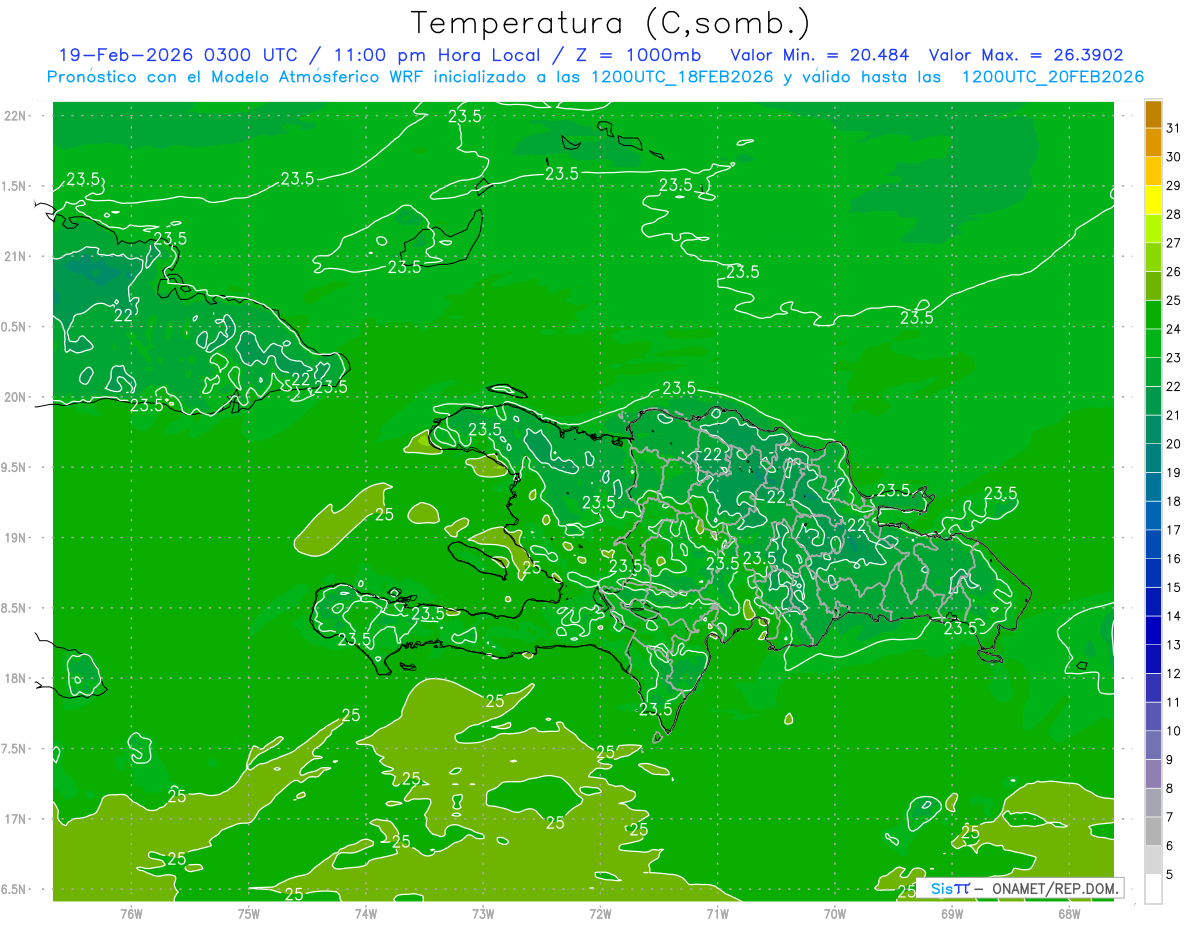
Task: Click the legend scale value '29'
Action: [1174, 186]
